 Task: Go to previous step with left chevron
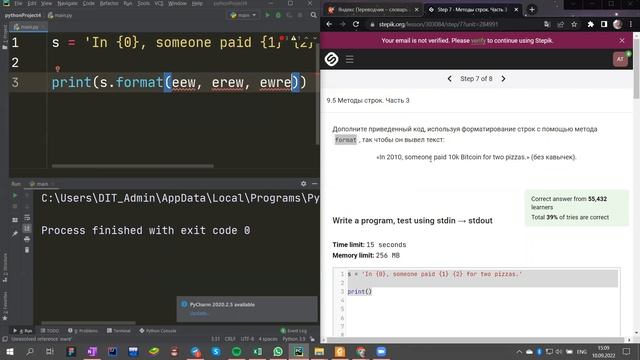coord(449,79)
